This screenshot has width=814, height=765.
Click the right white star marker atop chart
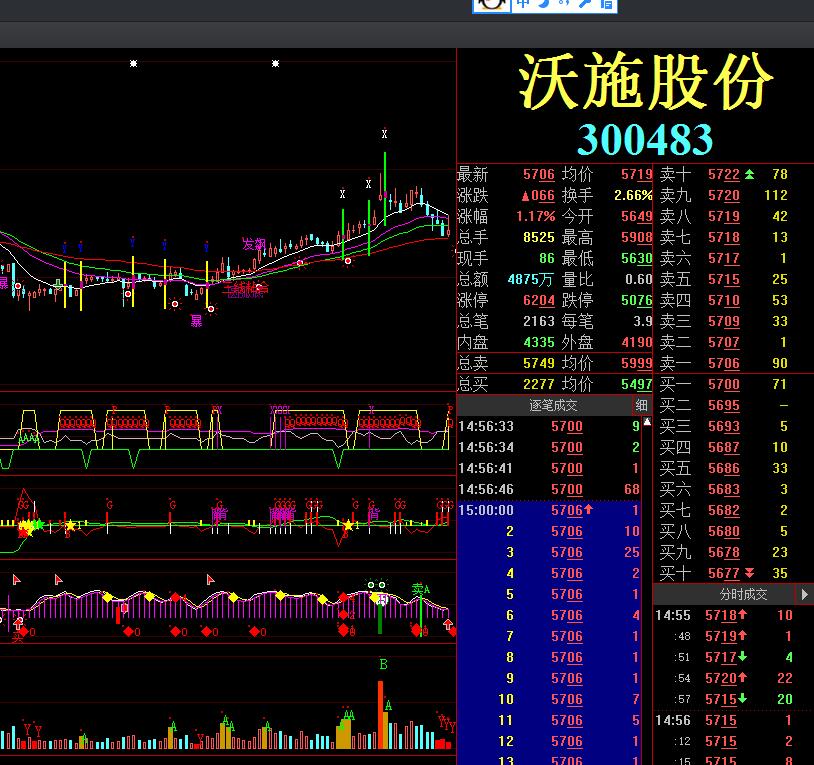point(276,63)
